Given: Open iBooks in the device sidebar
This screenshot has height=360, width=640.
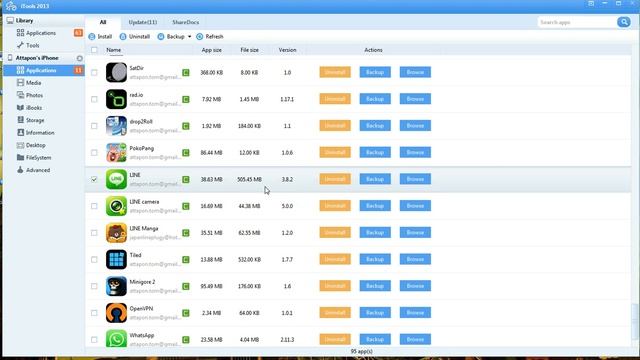Looking at the screenshot, I should tap(29, 108).
